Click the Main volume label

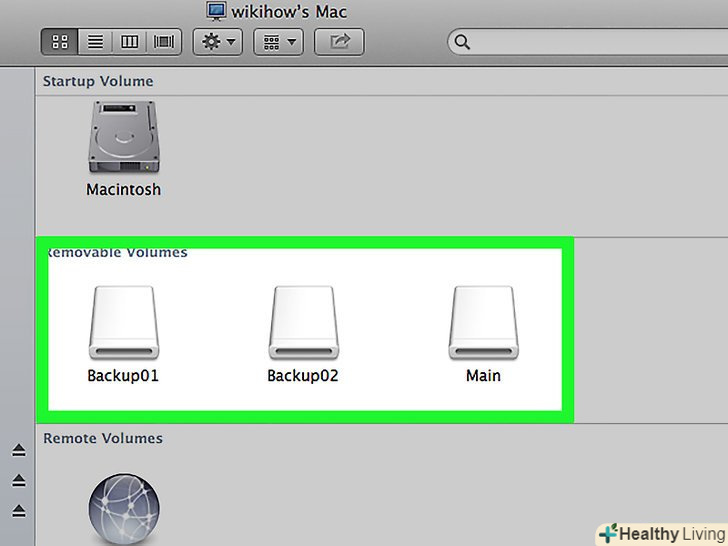483,375
